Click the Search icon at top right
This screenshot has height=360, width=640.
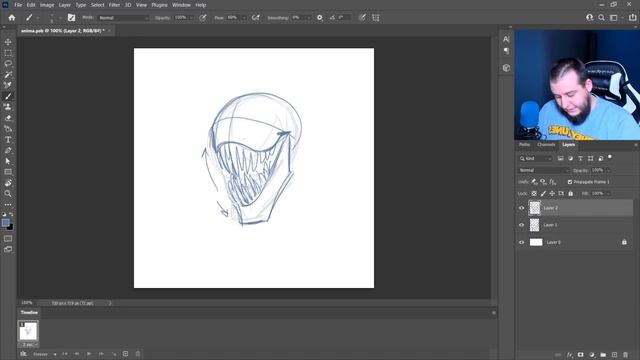coord(602,18)
